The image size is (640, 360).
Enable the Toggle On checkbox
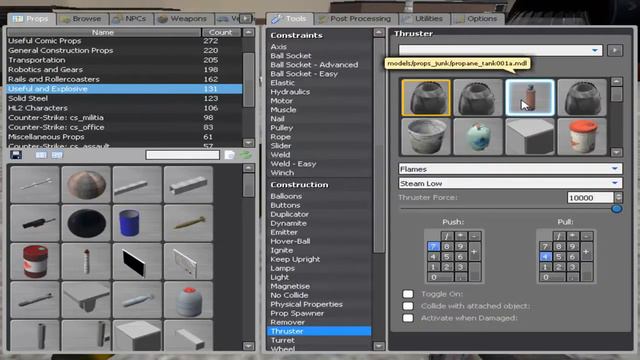point(408,294)
